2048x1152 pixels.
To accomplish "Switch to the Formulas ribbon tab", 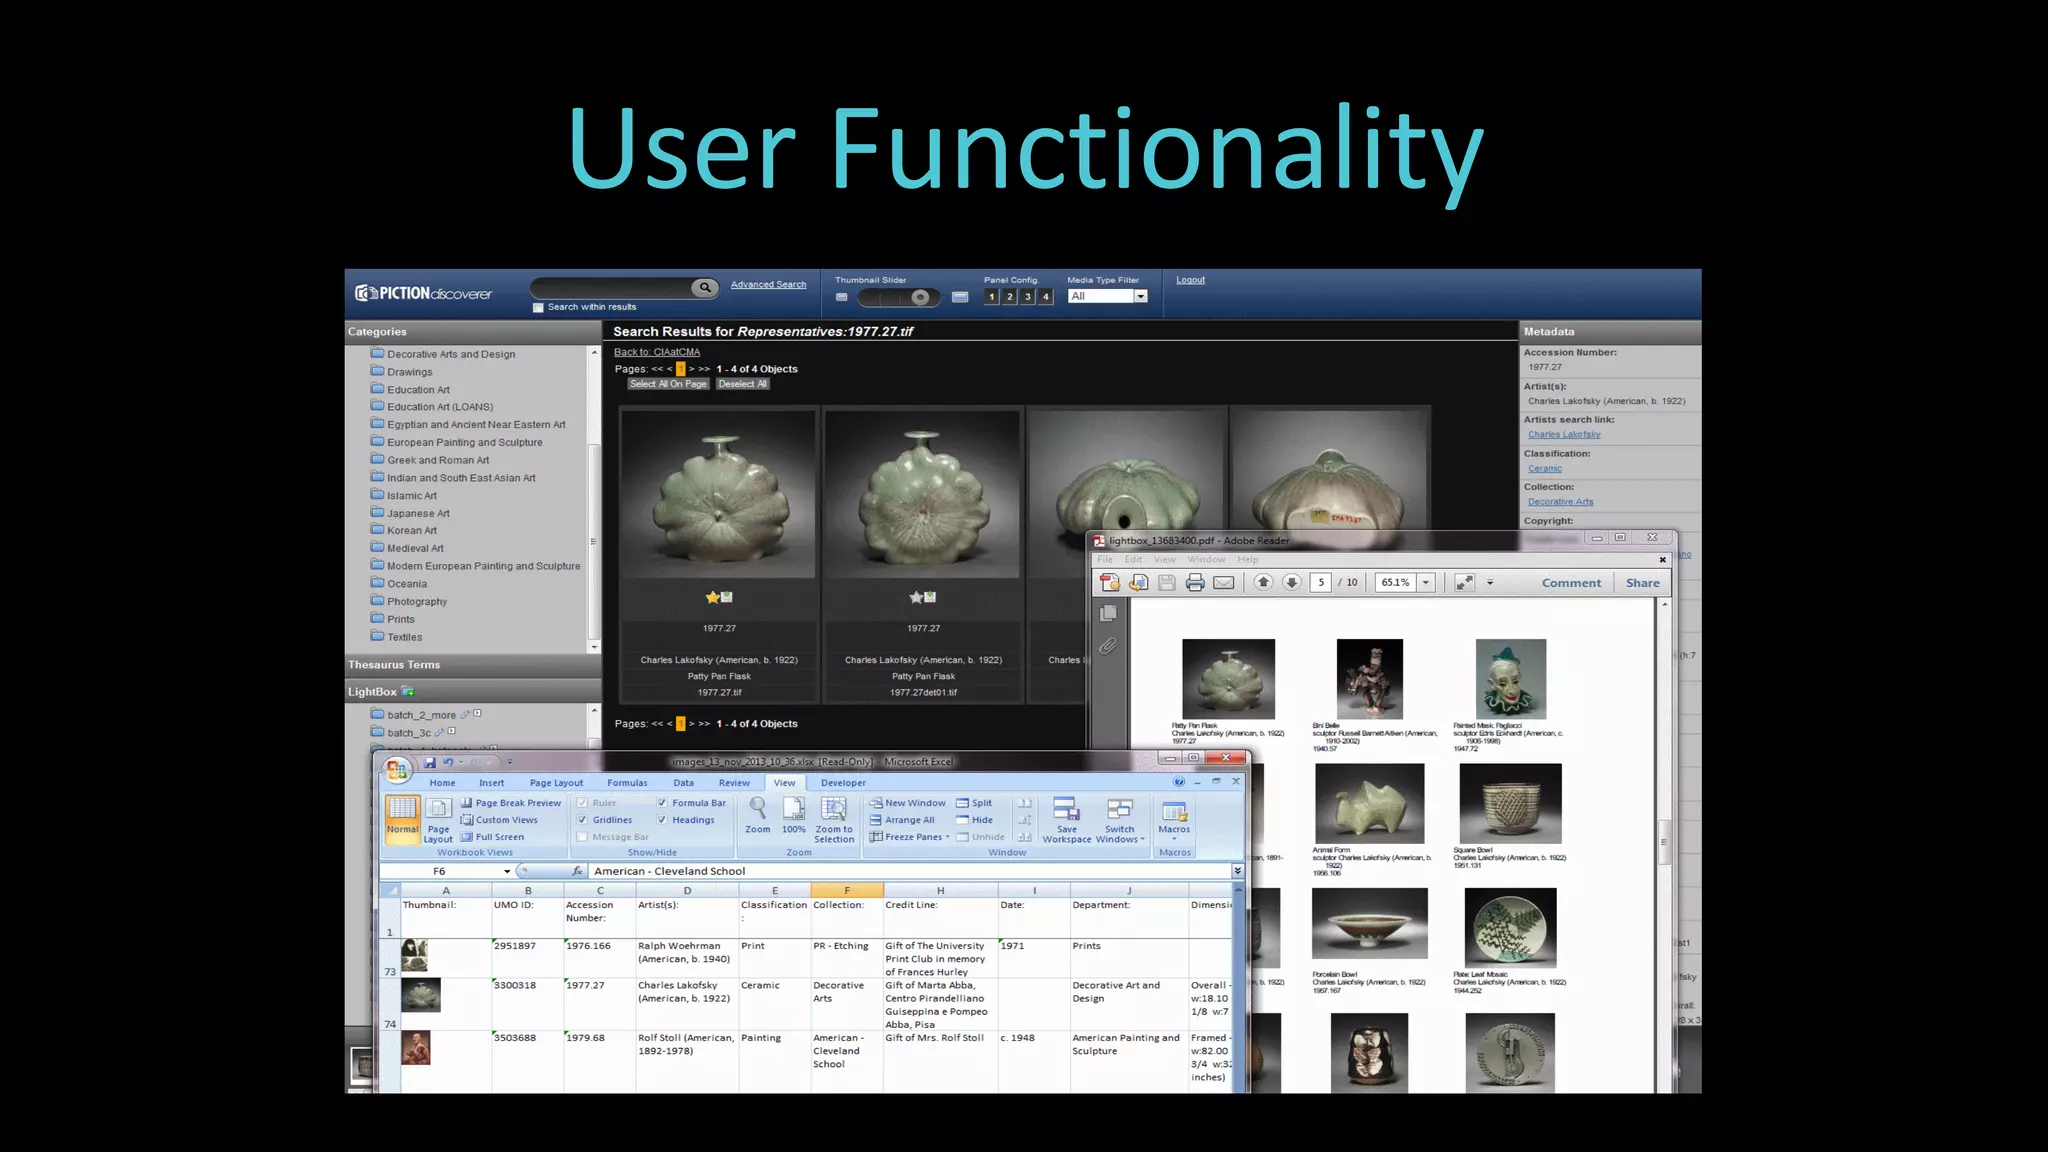I will coord(627,783).
